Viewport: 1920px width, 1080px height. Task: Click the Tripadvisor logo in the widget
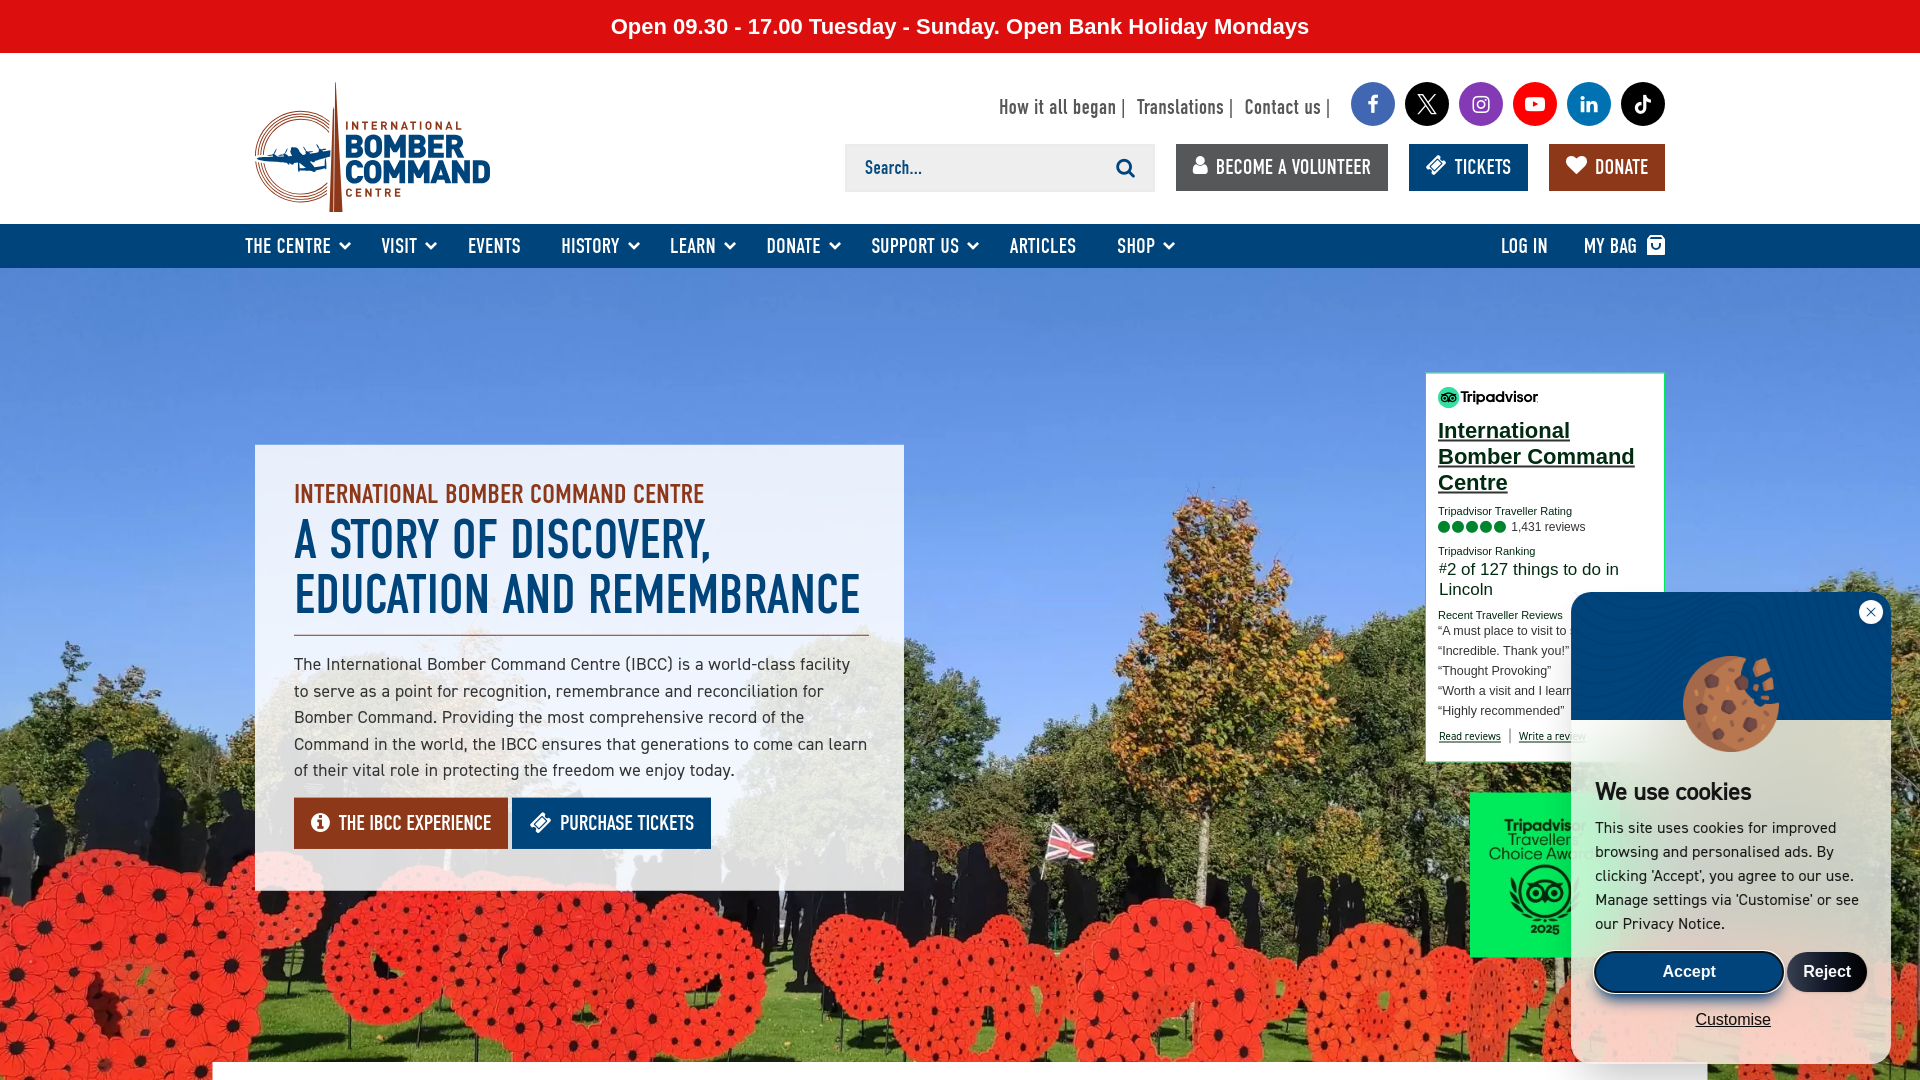1488,397
